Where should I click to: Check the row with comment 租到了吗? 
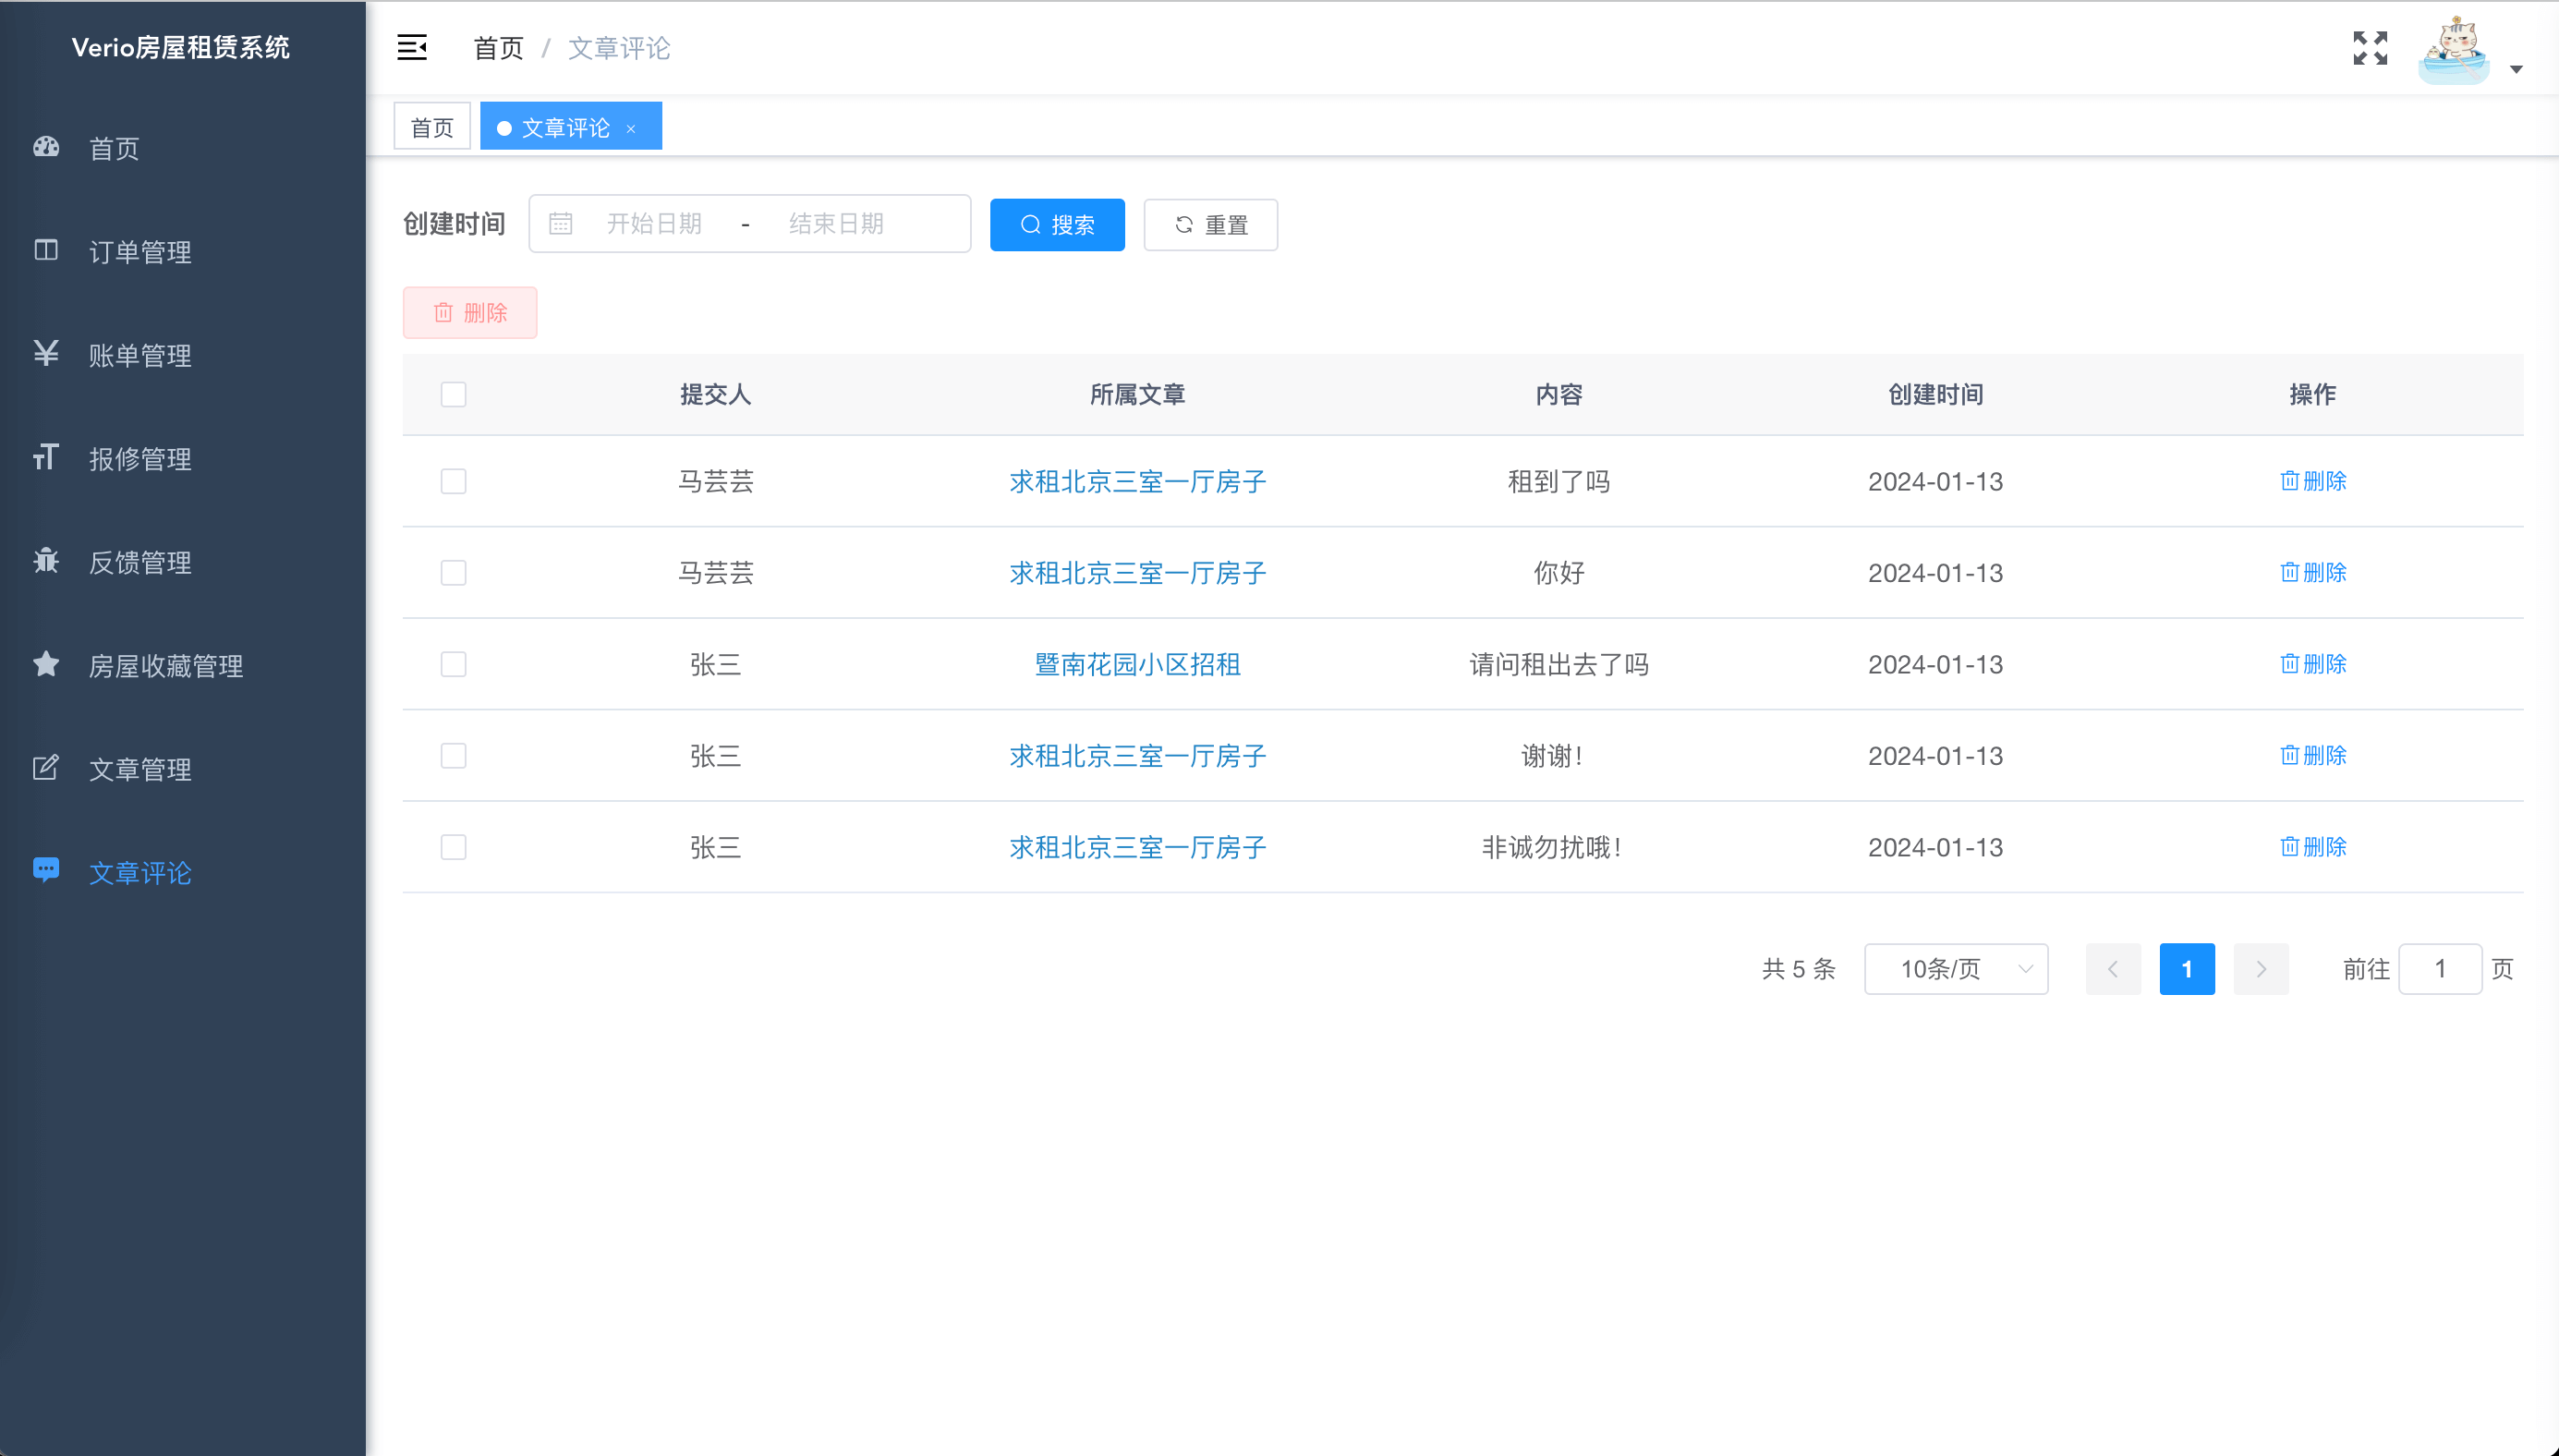click(x=453, y=481)
